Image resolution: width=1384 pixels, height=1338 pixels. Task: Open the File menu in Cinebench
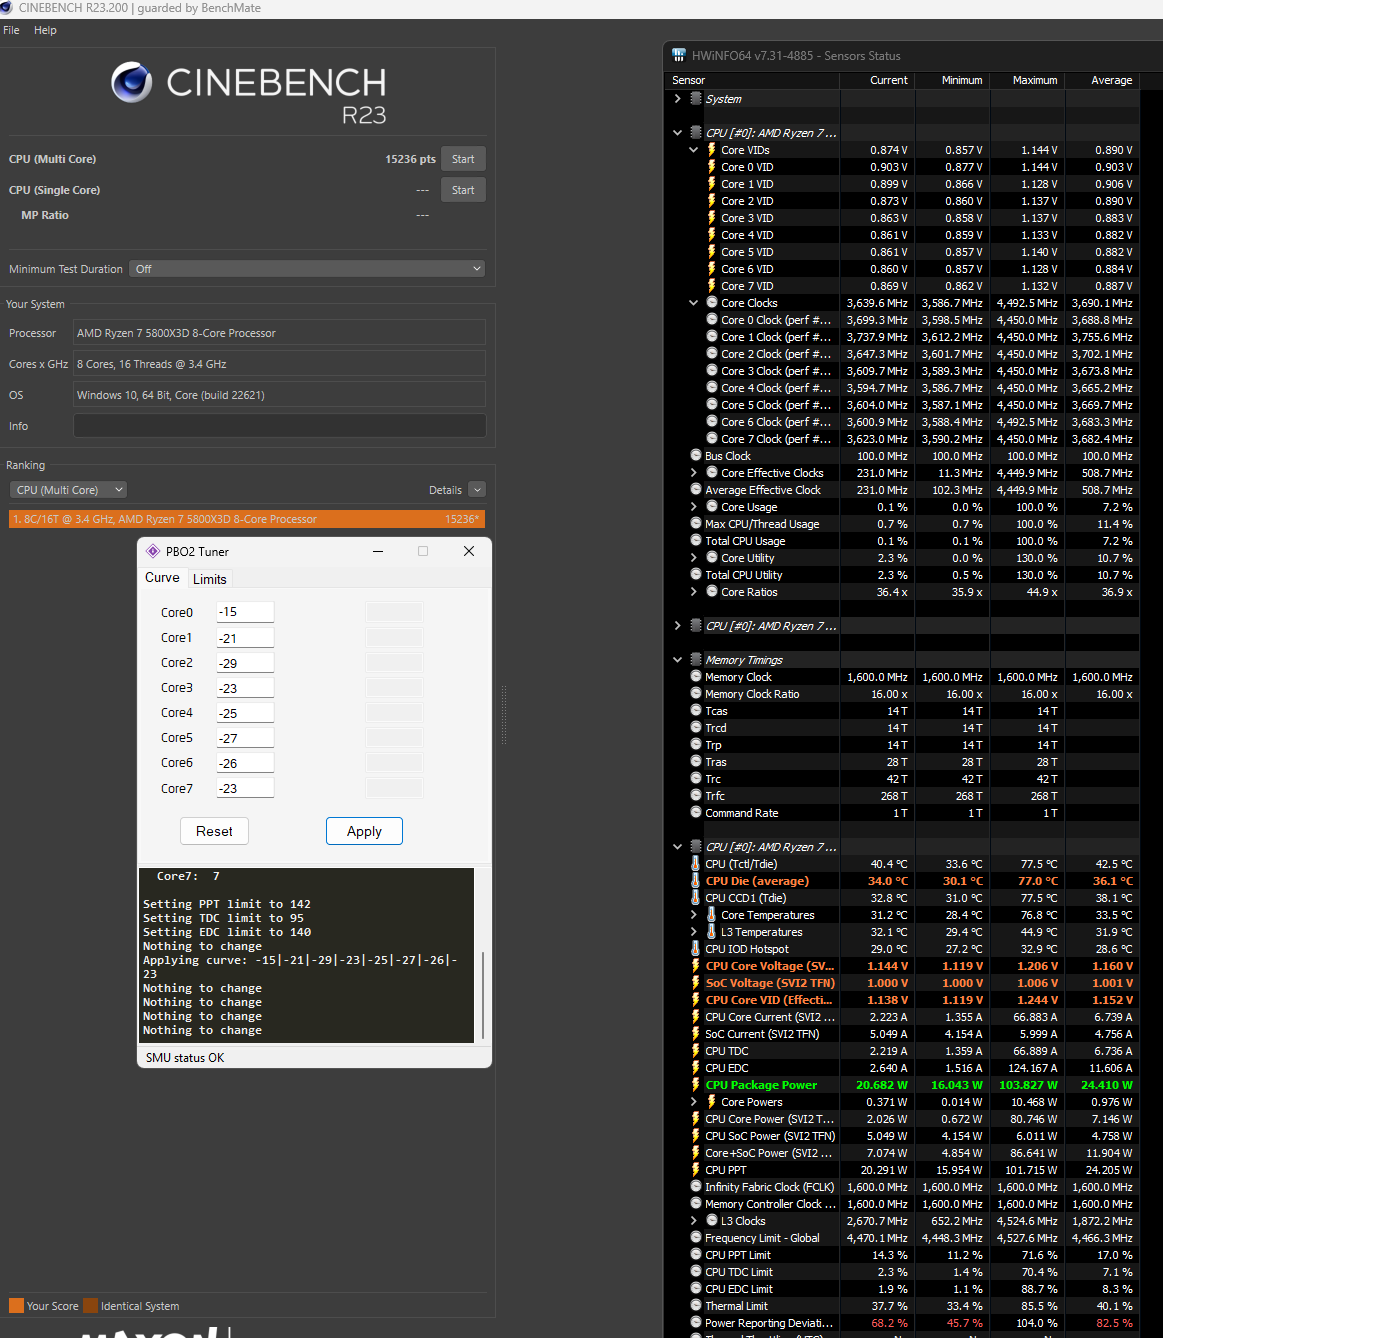pyautogui.click(x=11, y=30)
